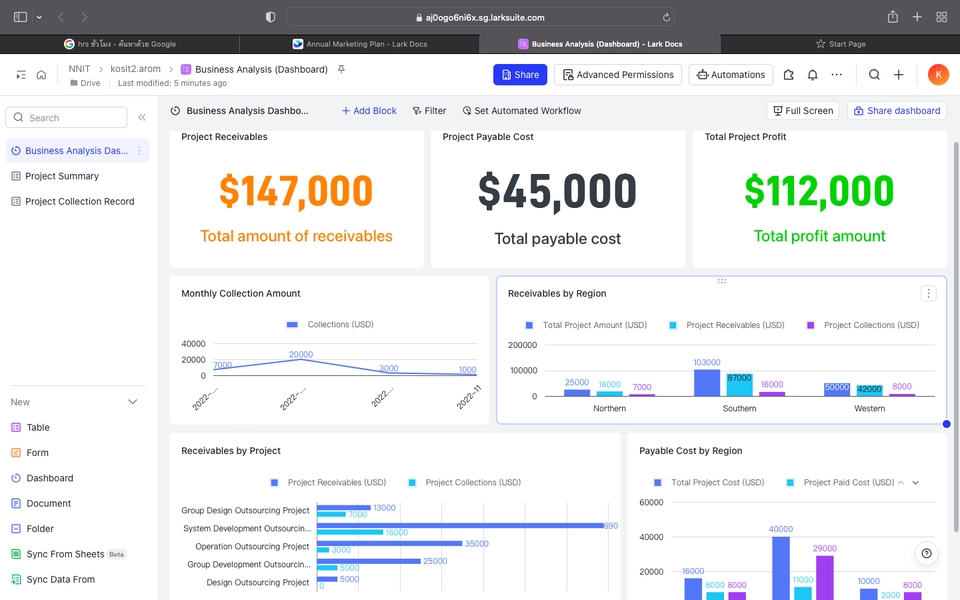Click the blue Share button
Image resolution: width=960 pixels, height=600 pixels.
click(x=520, y=75)
